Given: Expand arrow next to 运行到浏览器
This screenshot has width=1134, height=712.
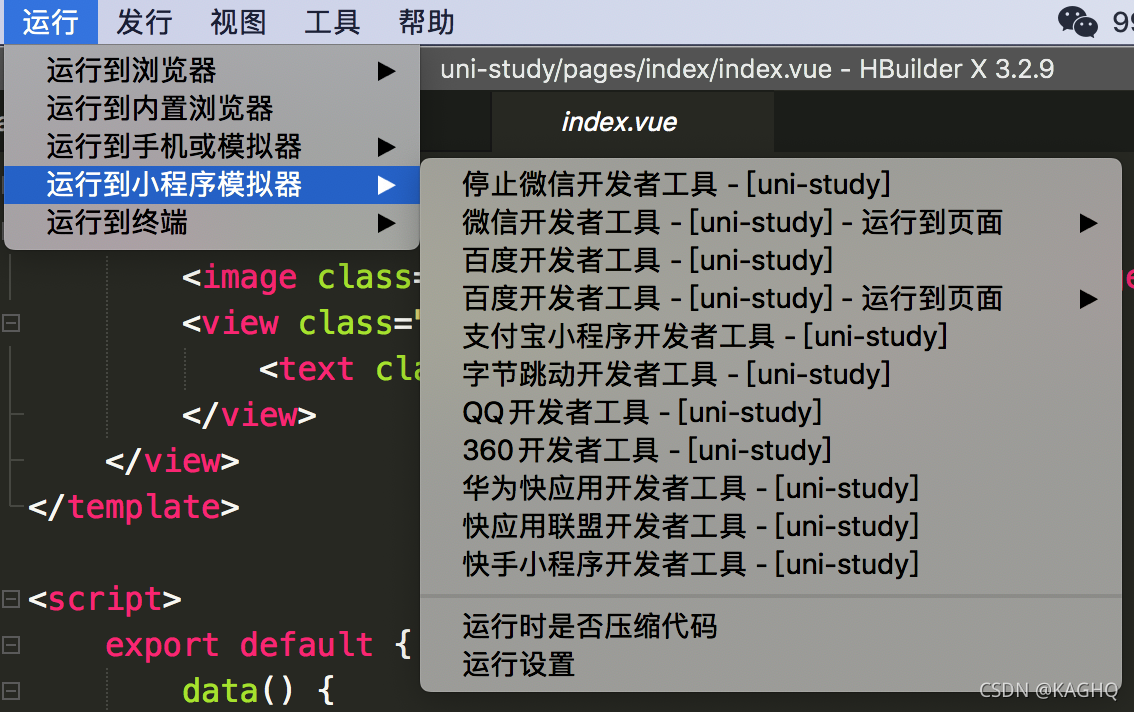Looking at the screenshot, I should tap(386, 71).
